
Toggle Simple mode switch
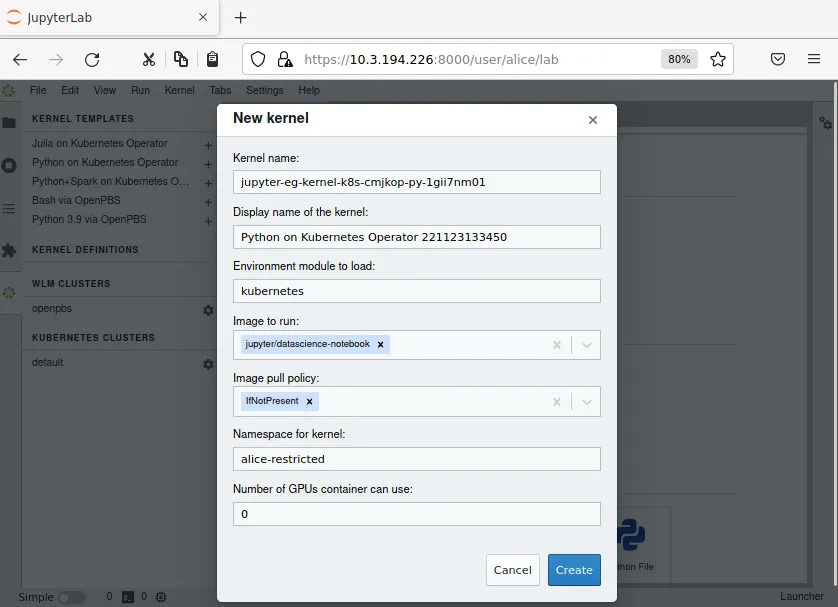tap(72, 597)
